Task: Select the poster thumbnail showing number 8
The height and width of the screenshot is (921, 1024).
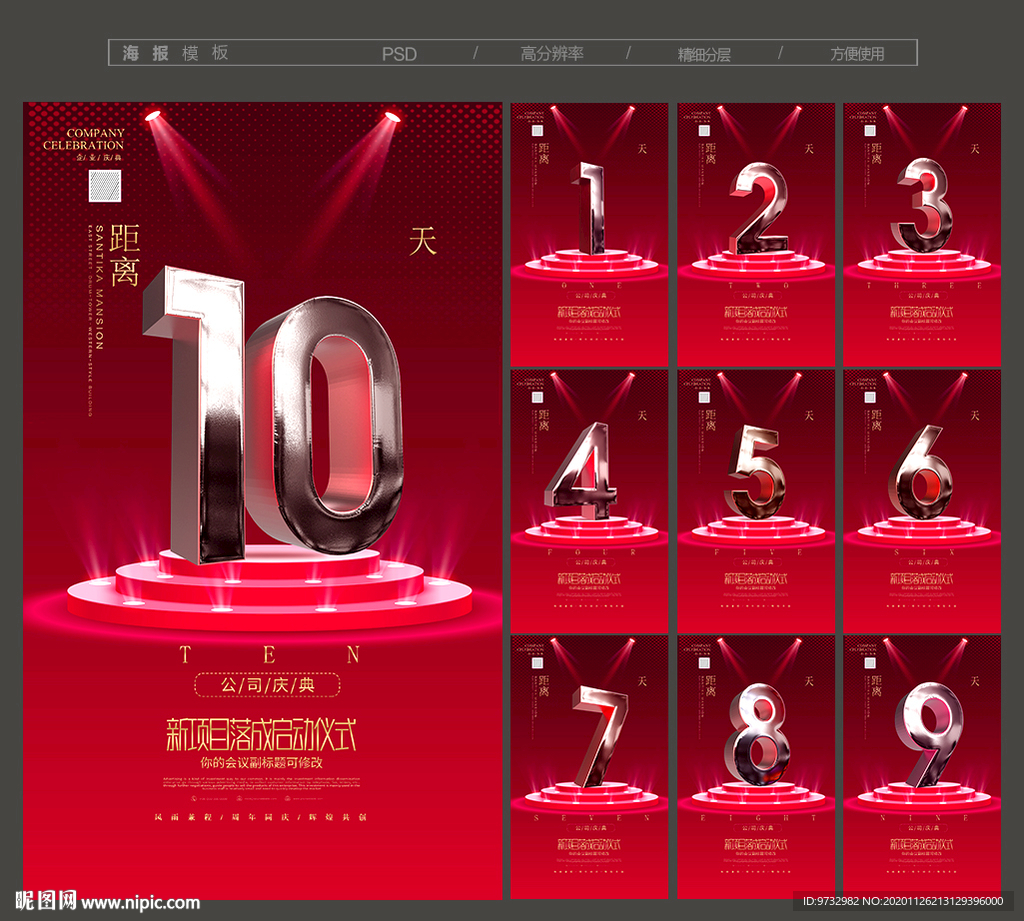Action: tap(756, 767)
